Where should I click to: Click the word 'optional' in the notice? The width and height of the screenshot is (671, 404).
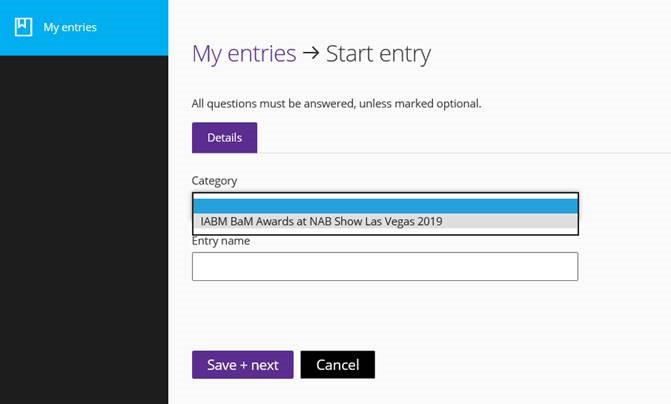click(x=459, y=103)
